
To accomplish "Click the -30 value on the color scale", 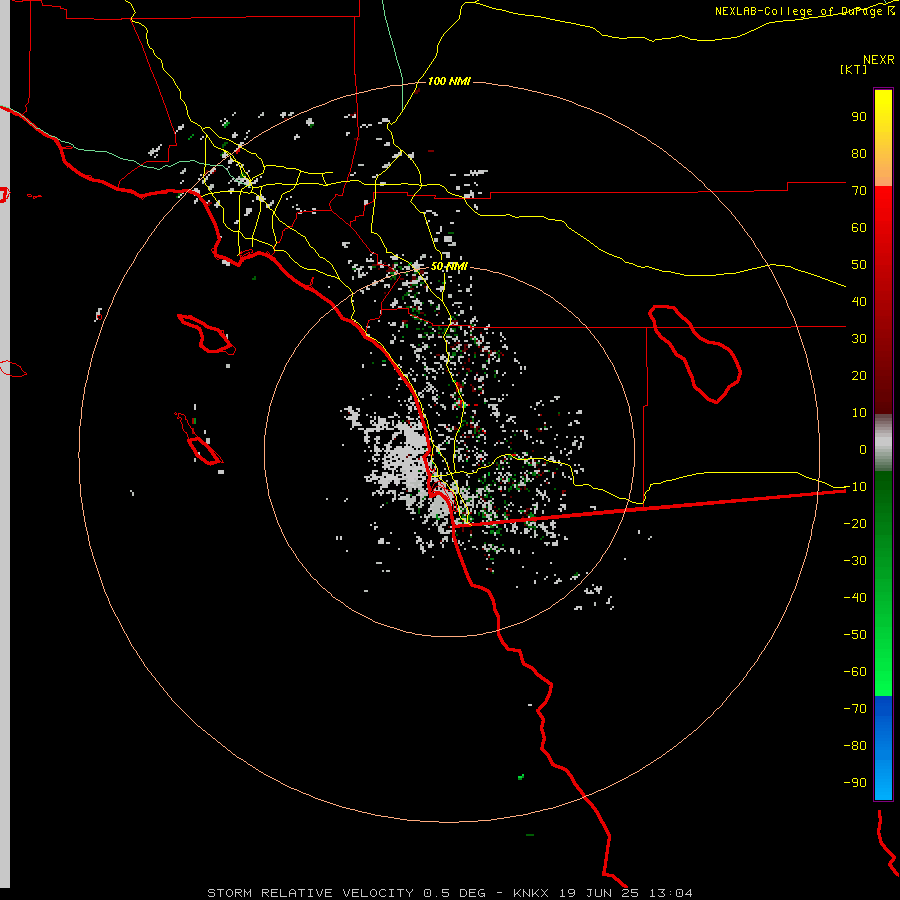I will tap(855, 561).
